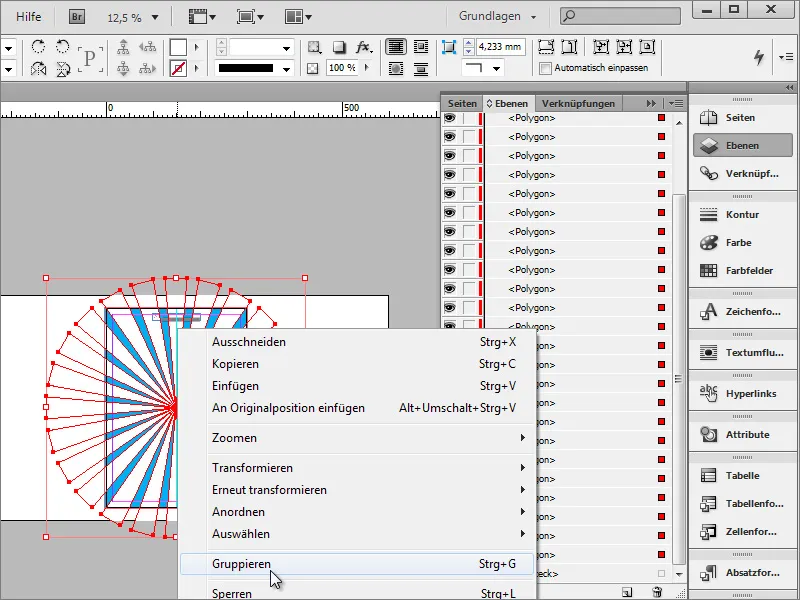Screen dimensions: 800x600
Task: Open the Zellenfor... panel
Action: (x=742, y=532)
